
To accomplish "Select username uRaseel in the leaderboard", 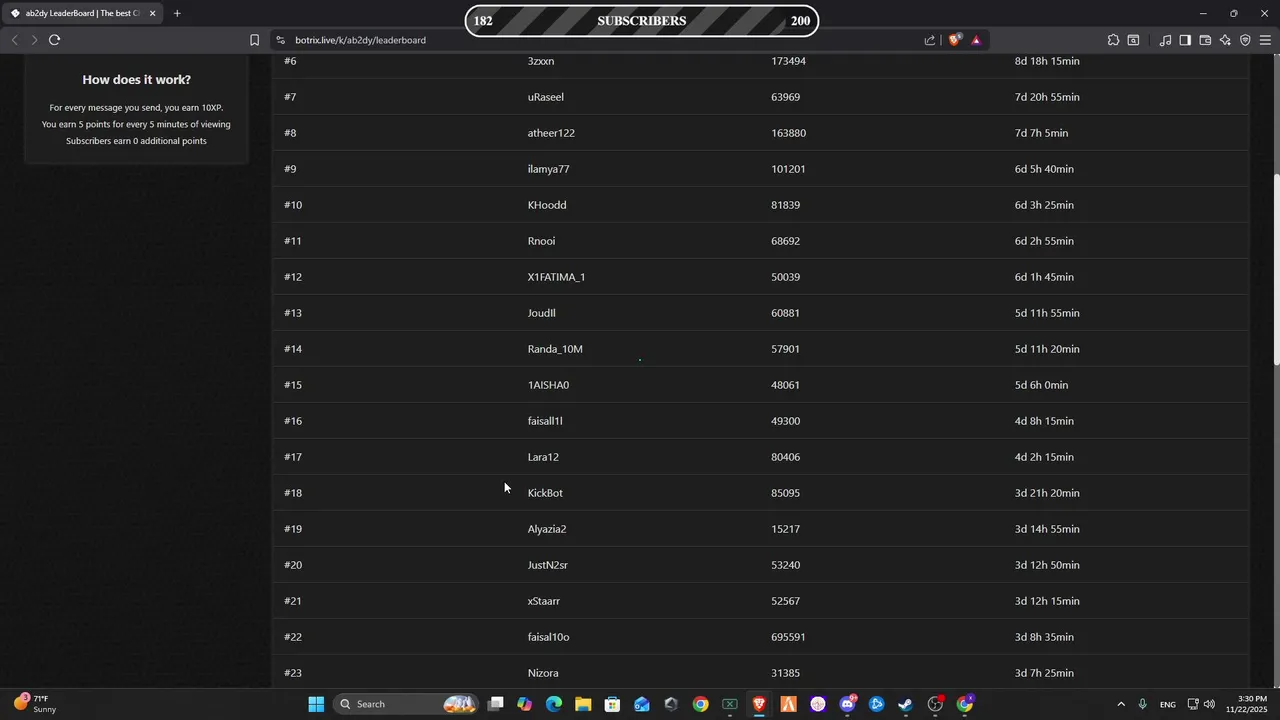I will (546, 97).
